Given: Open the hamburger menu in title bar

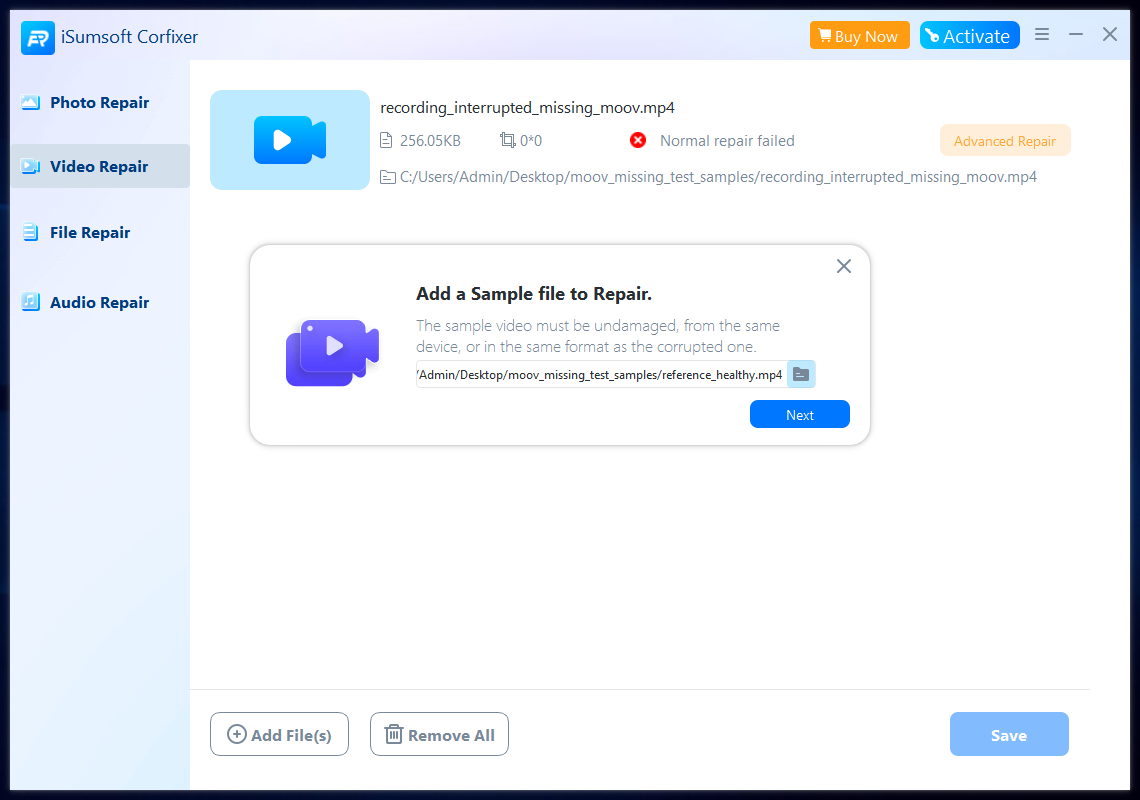Looking at the screenshot, I should [1042, 34].
